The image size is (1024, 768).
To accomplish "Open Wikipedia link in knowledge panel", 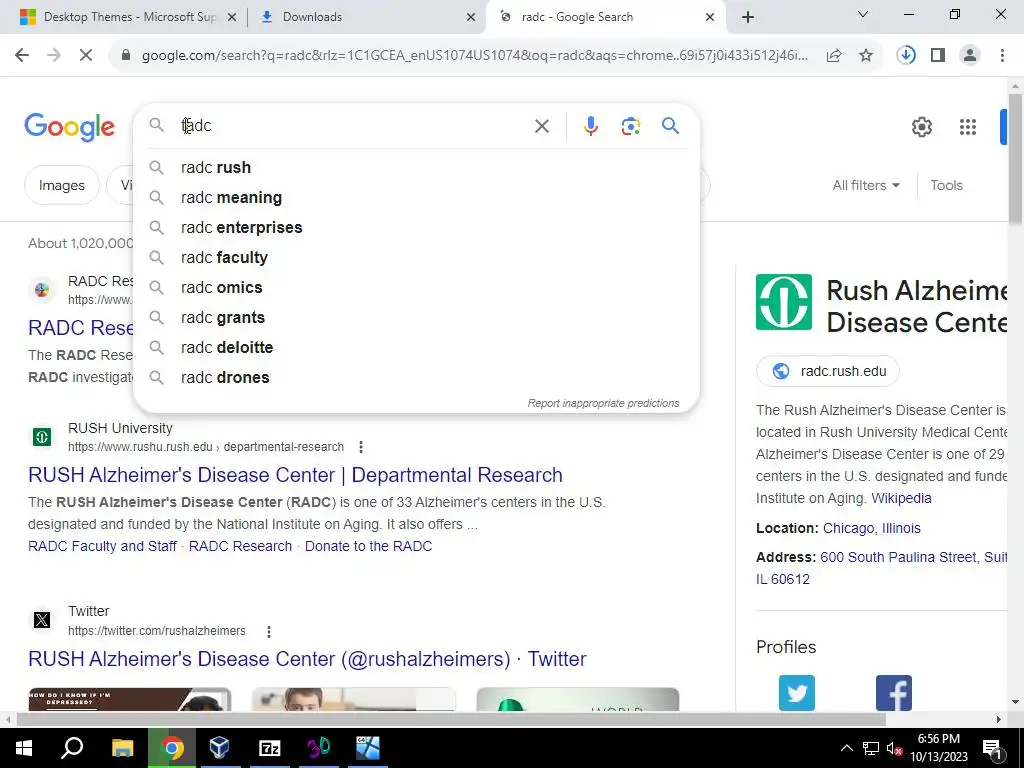I will click(901, 498).
